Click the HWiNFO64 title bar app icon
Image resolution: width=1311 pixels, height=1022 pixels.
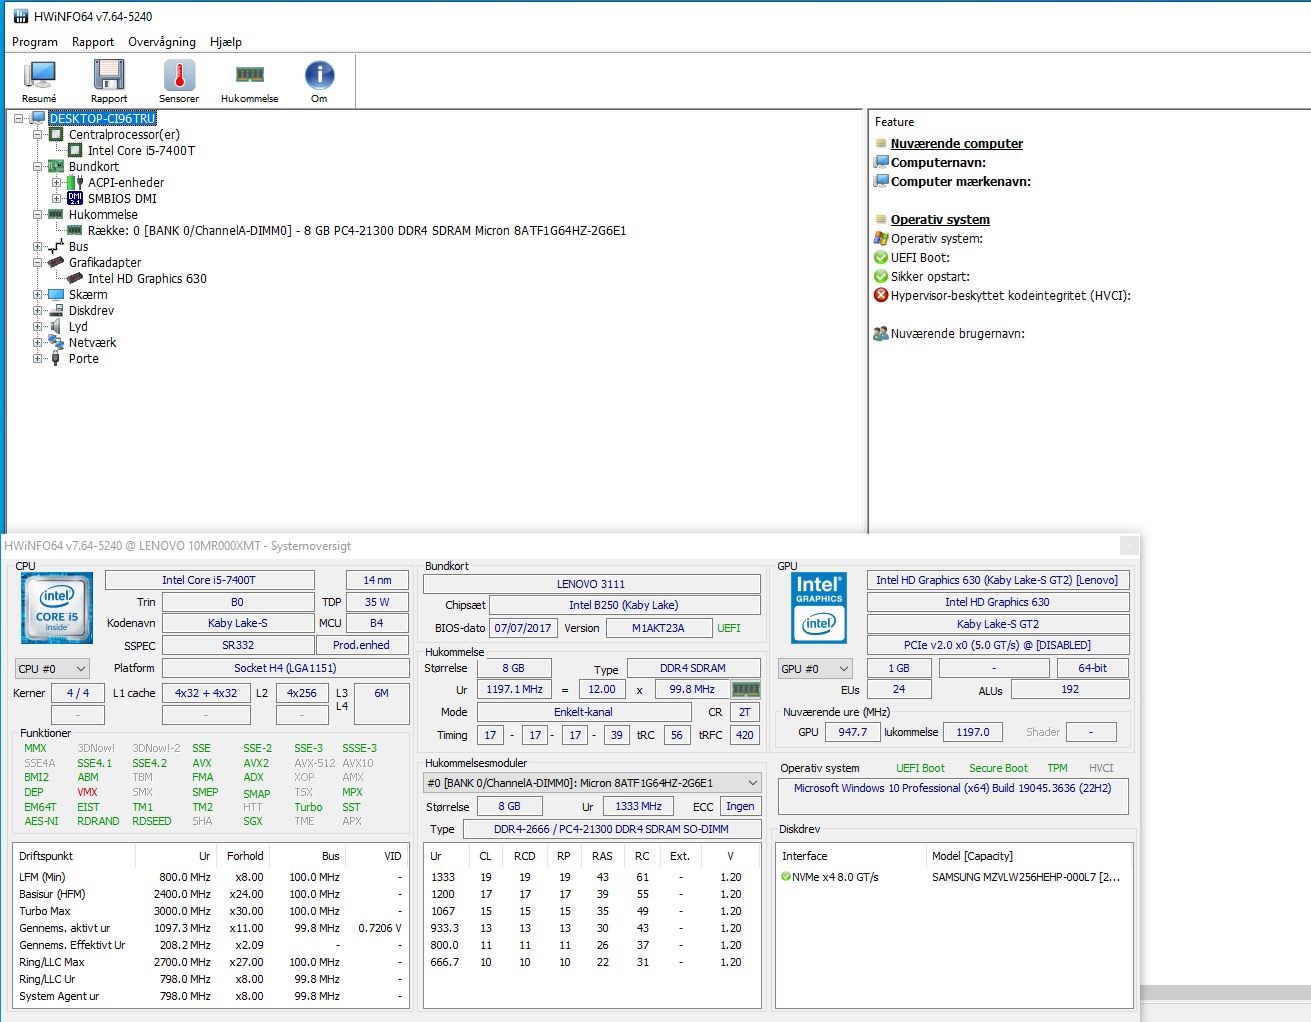[21, 17]
